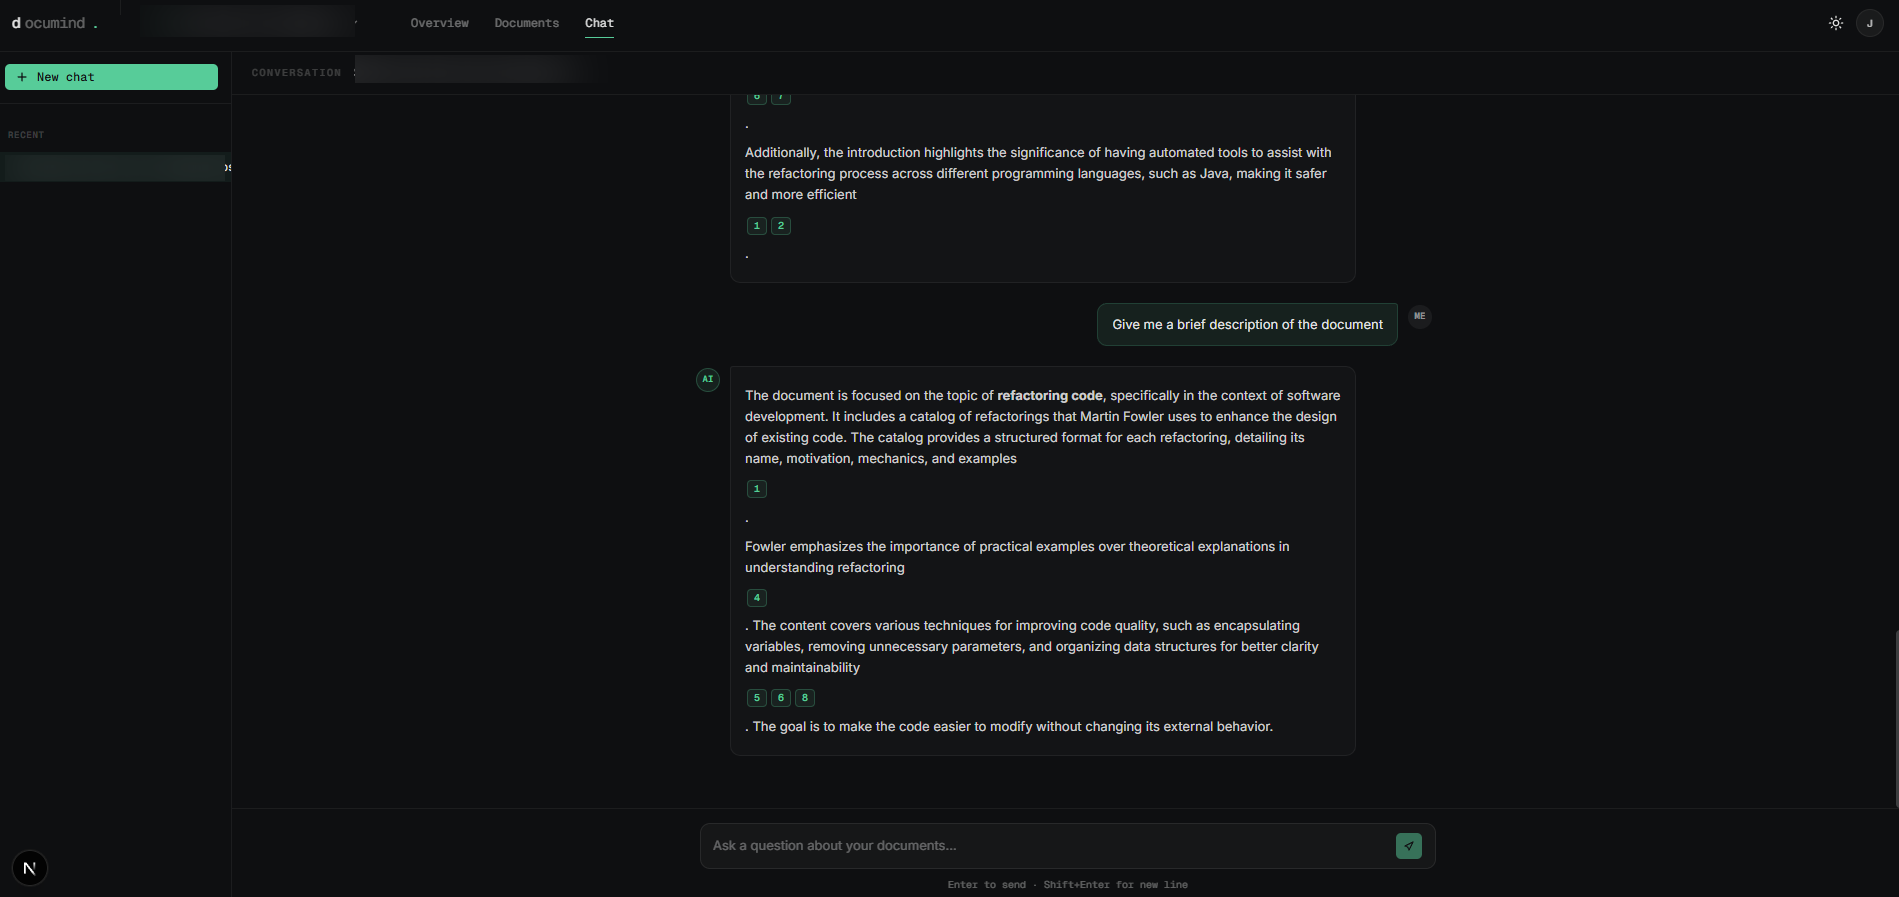Open citation 5 badge

(x=757, y=698)
